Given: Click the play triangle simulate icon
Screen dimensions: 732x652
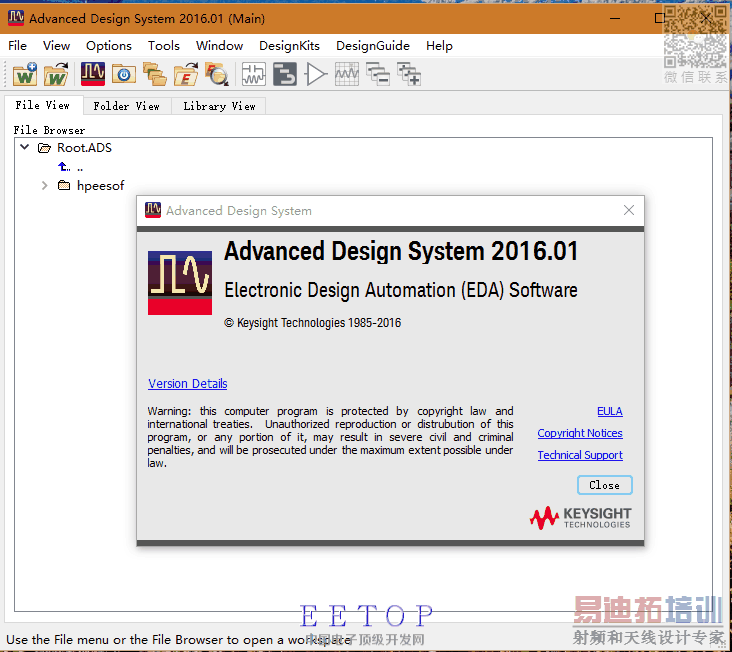Looking at the screenshot, I should [x=316, y=74].
